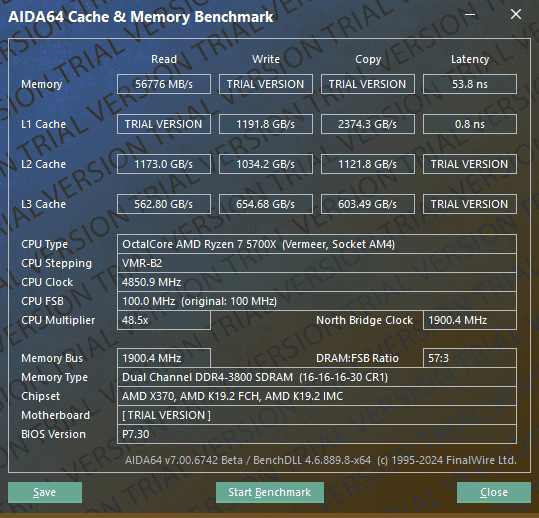Select L3 Cache Read 562.80 GB/s
The image size is (539, 518).
pos(164,204)
